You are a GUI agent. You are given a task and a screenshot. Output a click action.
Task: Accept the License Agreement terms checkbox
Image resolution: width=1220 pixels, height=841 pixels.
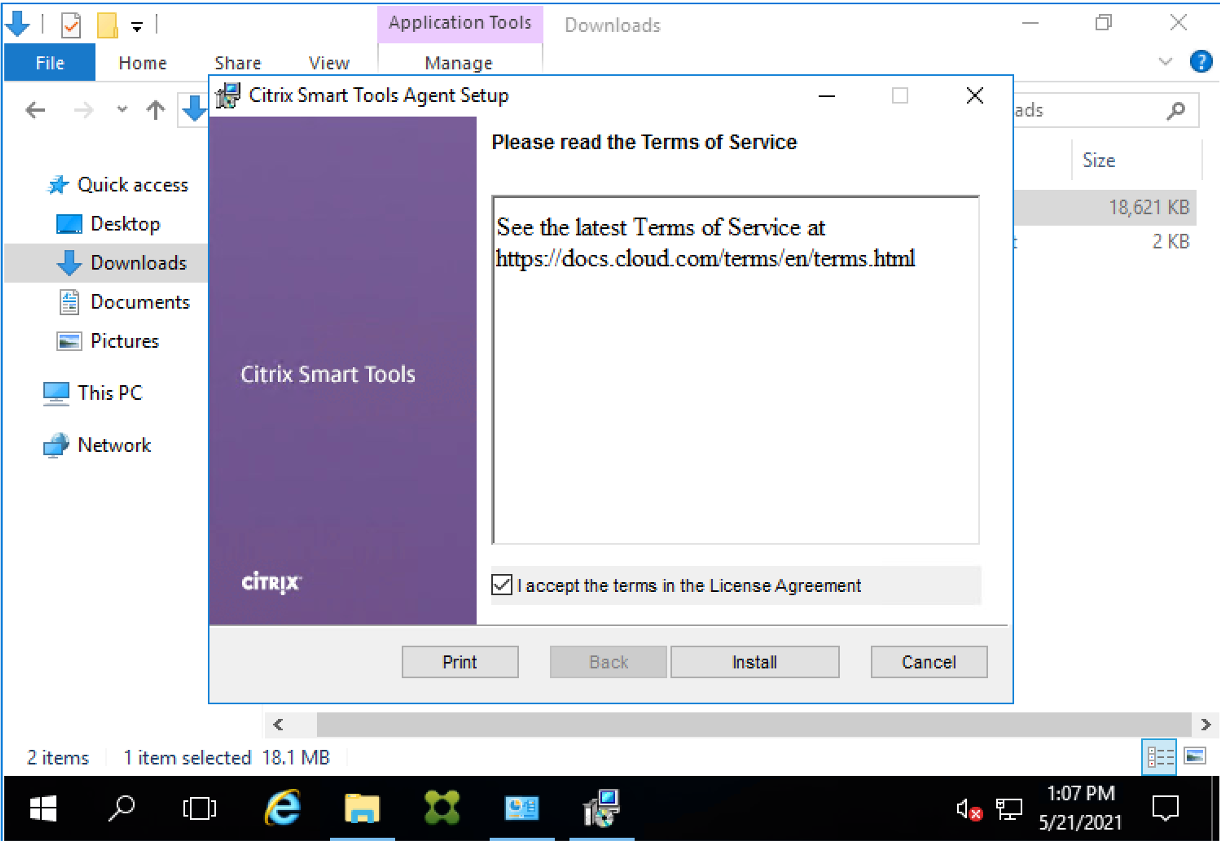502,585
